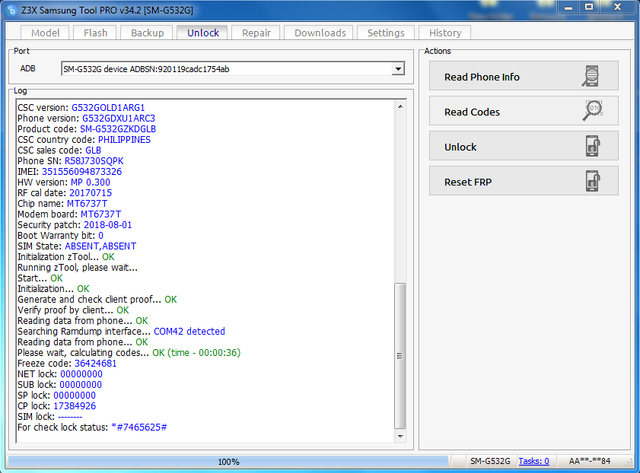
Task: Click the magnifier icon on Read Codes
Action: [x=592, y=110]
